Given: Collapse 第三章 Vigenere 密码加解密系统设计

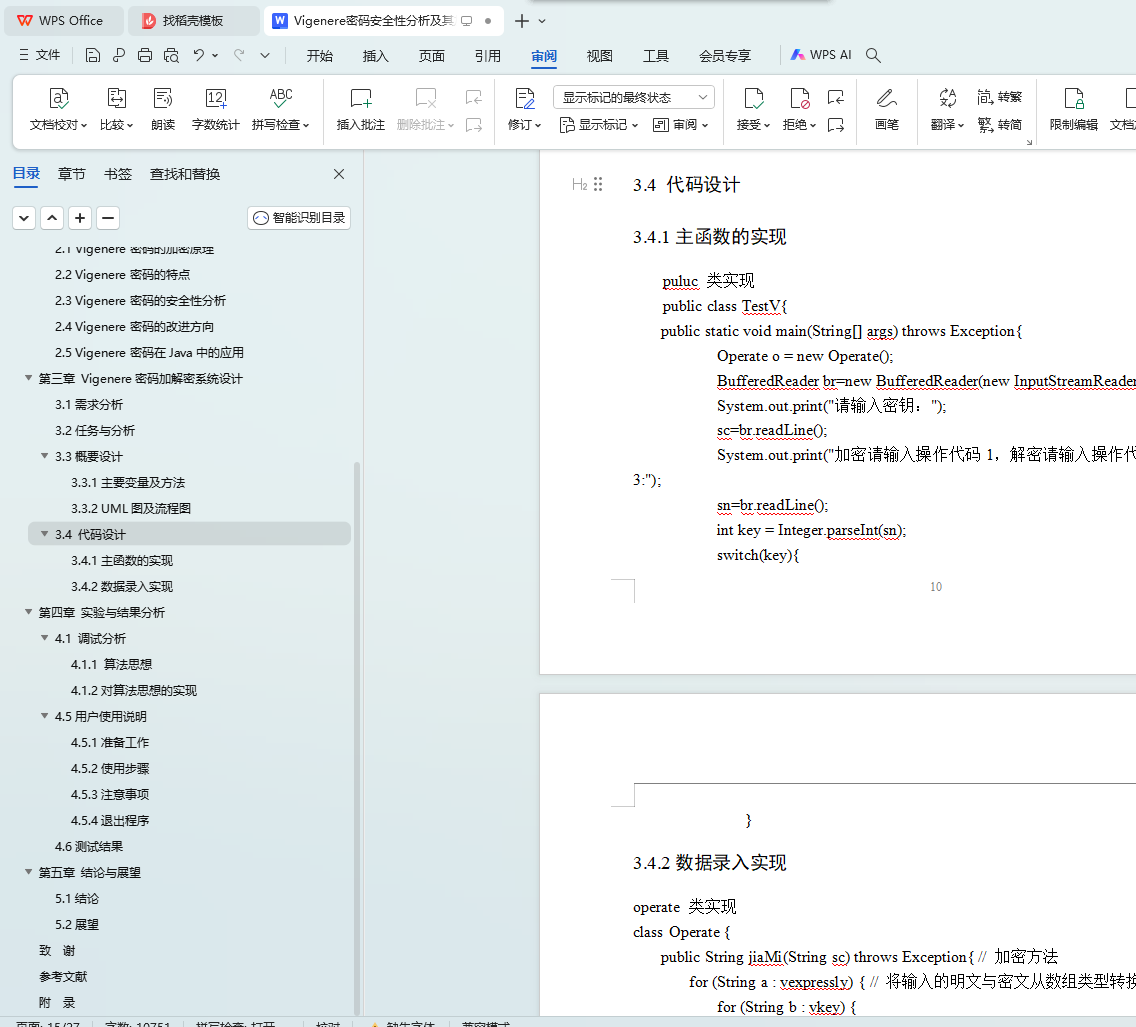Looking at the screenshot, I should 28,378.
